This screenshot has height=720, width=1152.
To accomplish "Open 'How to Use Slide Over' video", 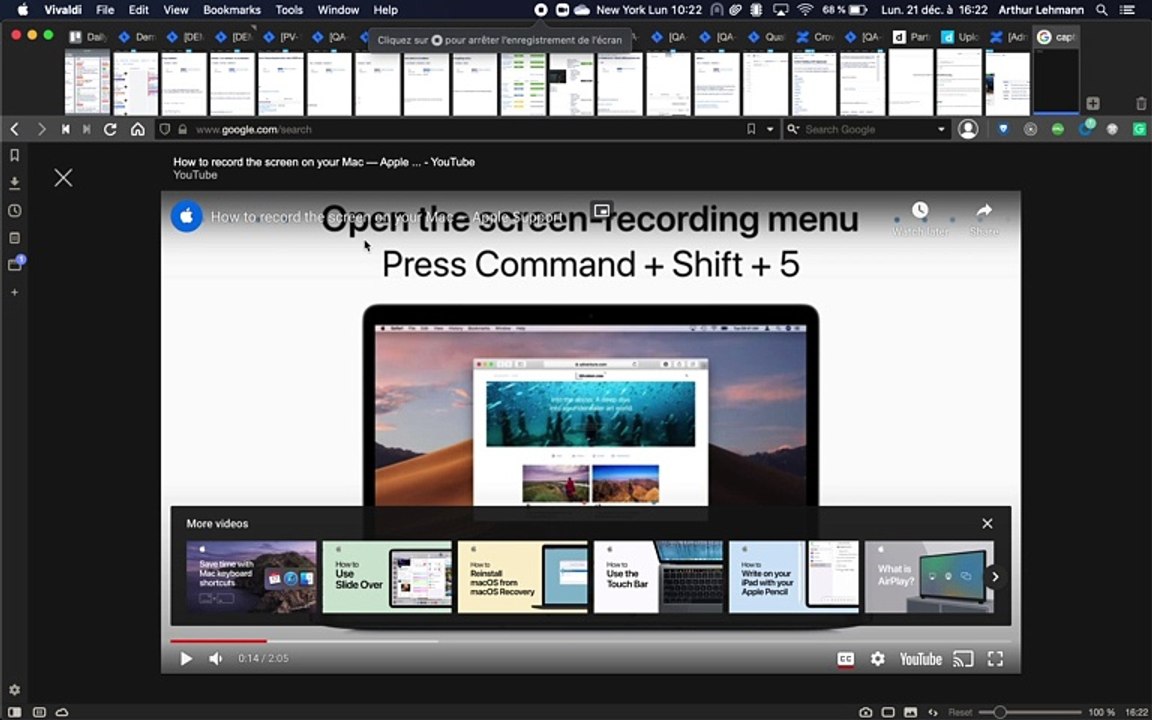I will tap(387, 577).
